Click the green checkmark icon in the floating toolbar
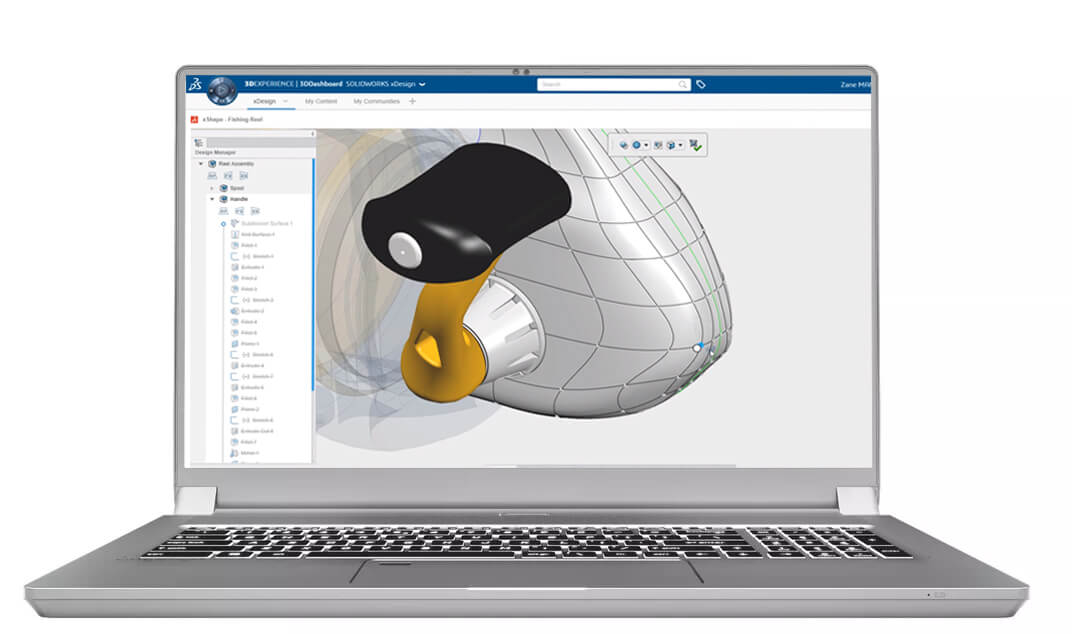The width and height of the screenshot is (1072, 634). 695,145
